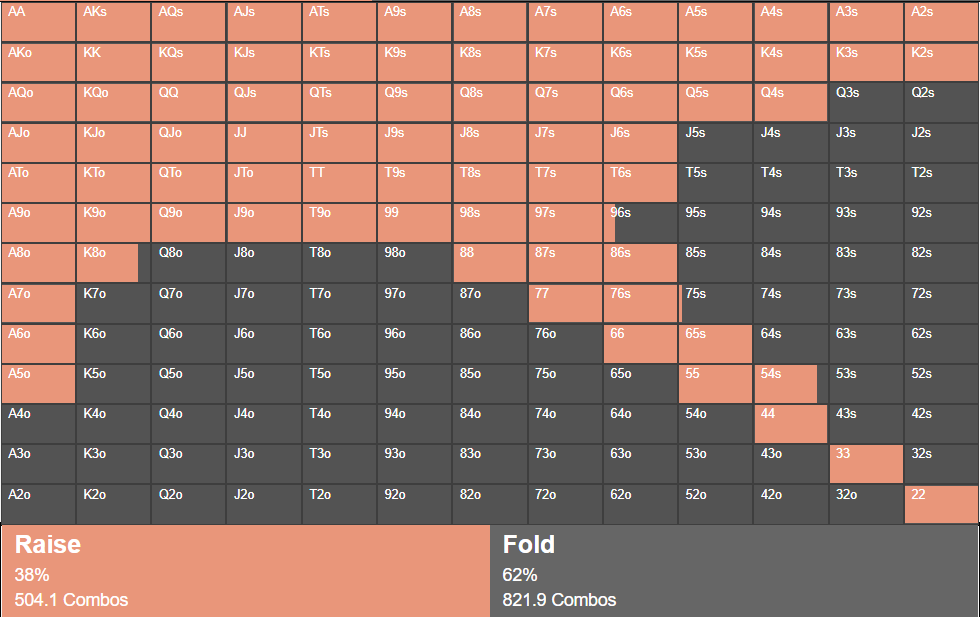The image size is (980, 617).
Task: Select the T9o hand cell
Action: pos(339,222)
